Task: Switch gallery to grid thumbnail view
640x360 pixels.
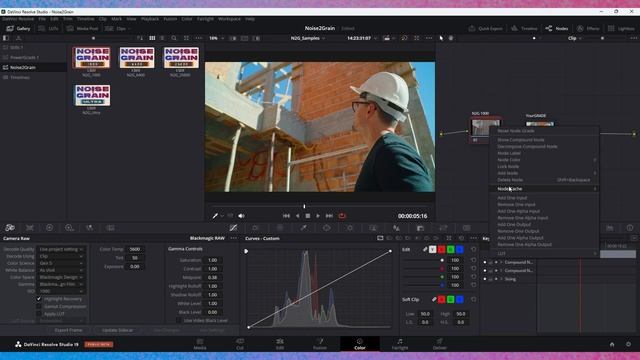Action: click(x=152, y=38)
